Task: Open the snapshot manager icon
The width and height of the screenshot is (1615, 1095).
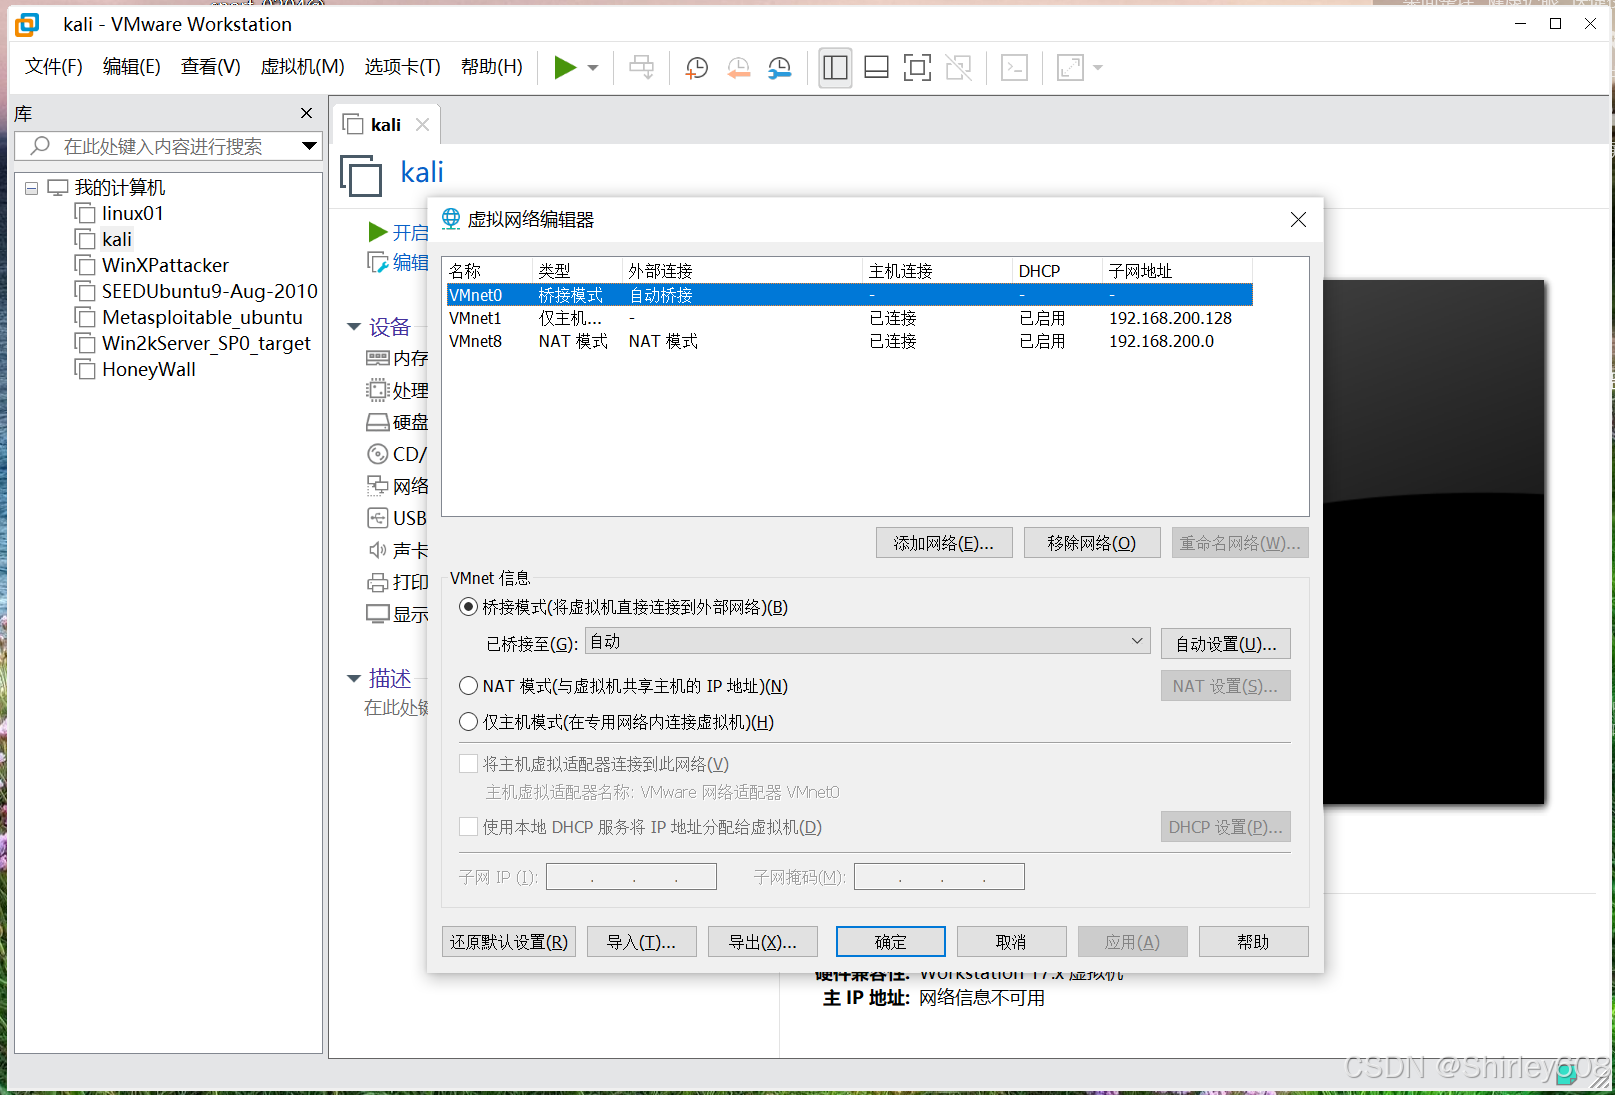Action: click(x=779, y=67)
